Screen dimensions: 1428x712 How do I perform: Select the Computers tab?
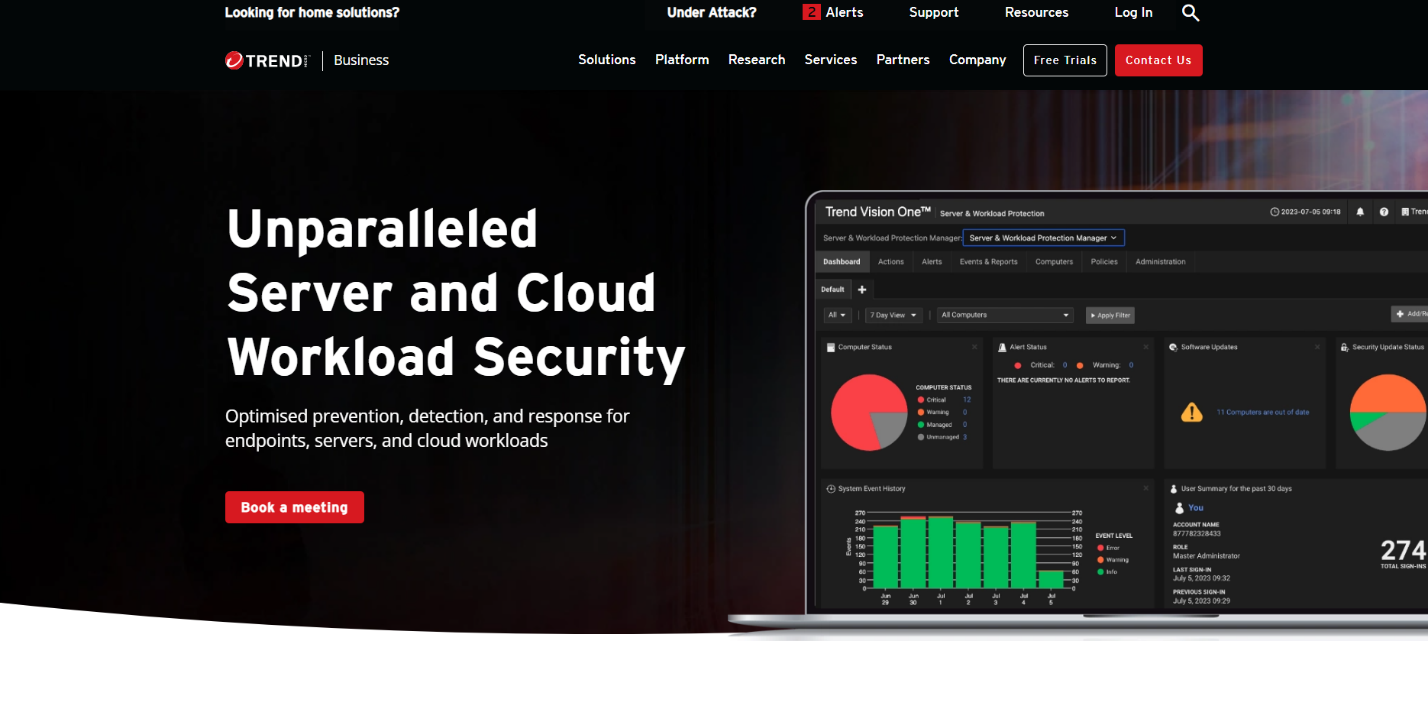tap(1054, 262)
